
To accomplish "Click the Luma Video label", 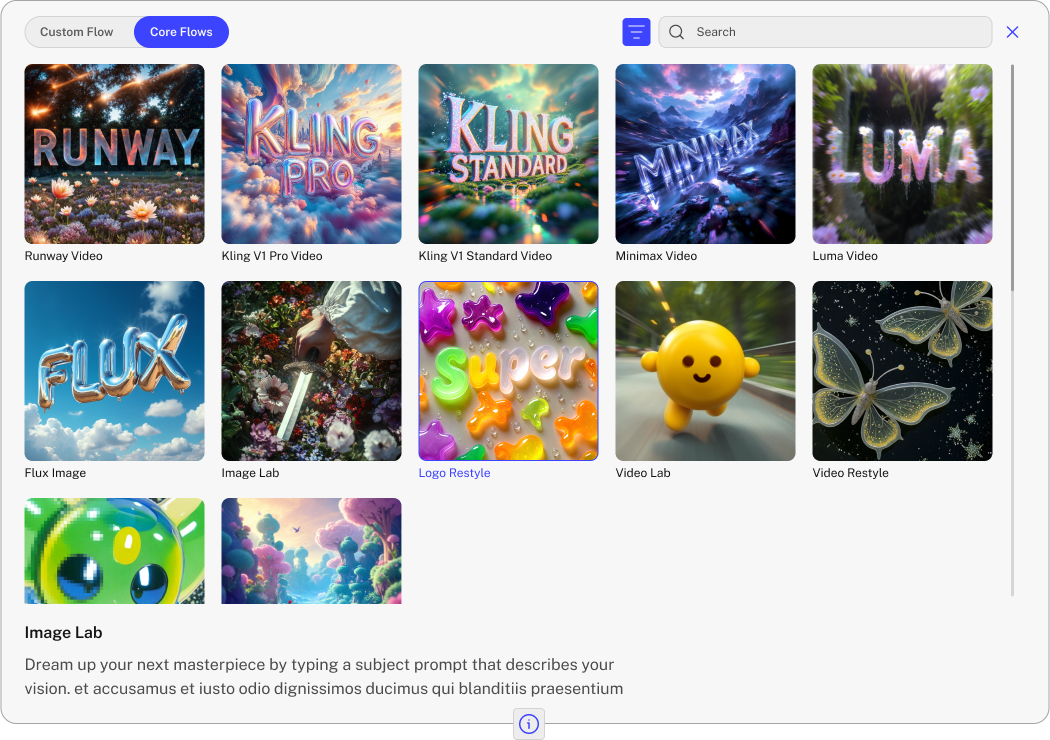I will tap(845, 256).
